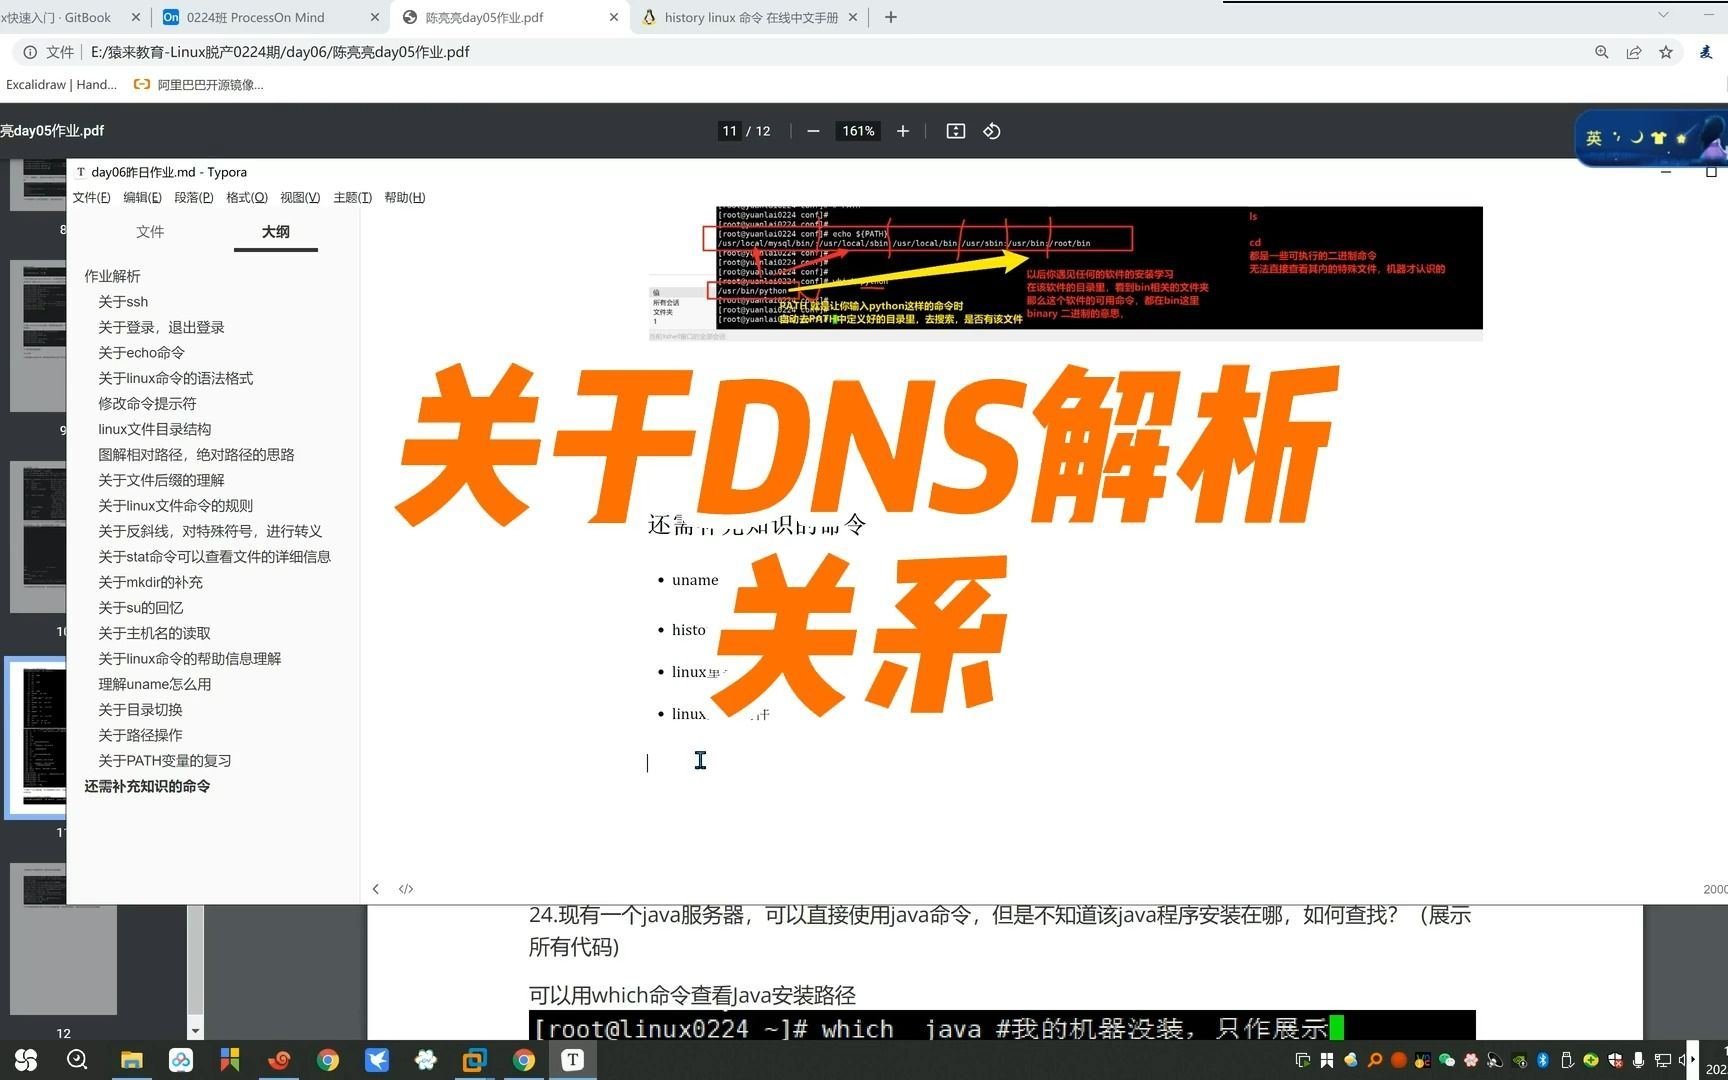
Task: Jump to 关于su的回忆 outline item
Action: (x=140, y=608)
